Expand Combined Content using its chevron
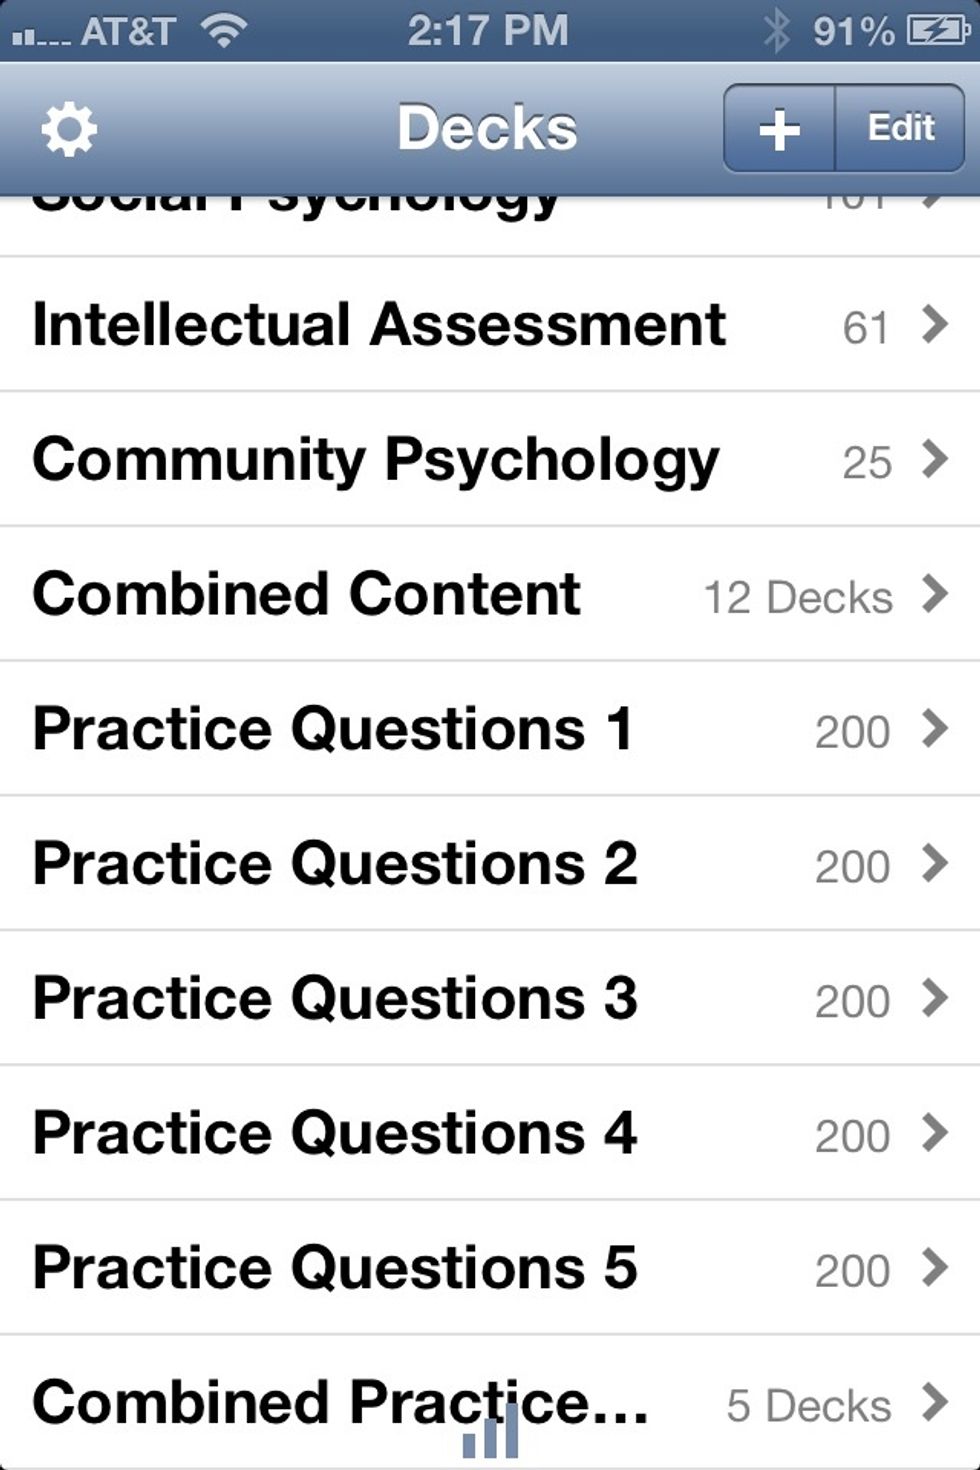 point(934,594)
